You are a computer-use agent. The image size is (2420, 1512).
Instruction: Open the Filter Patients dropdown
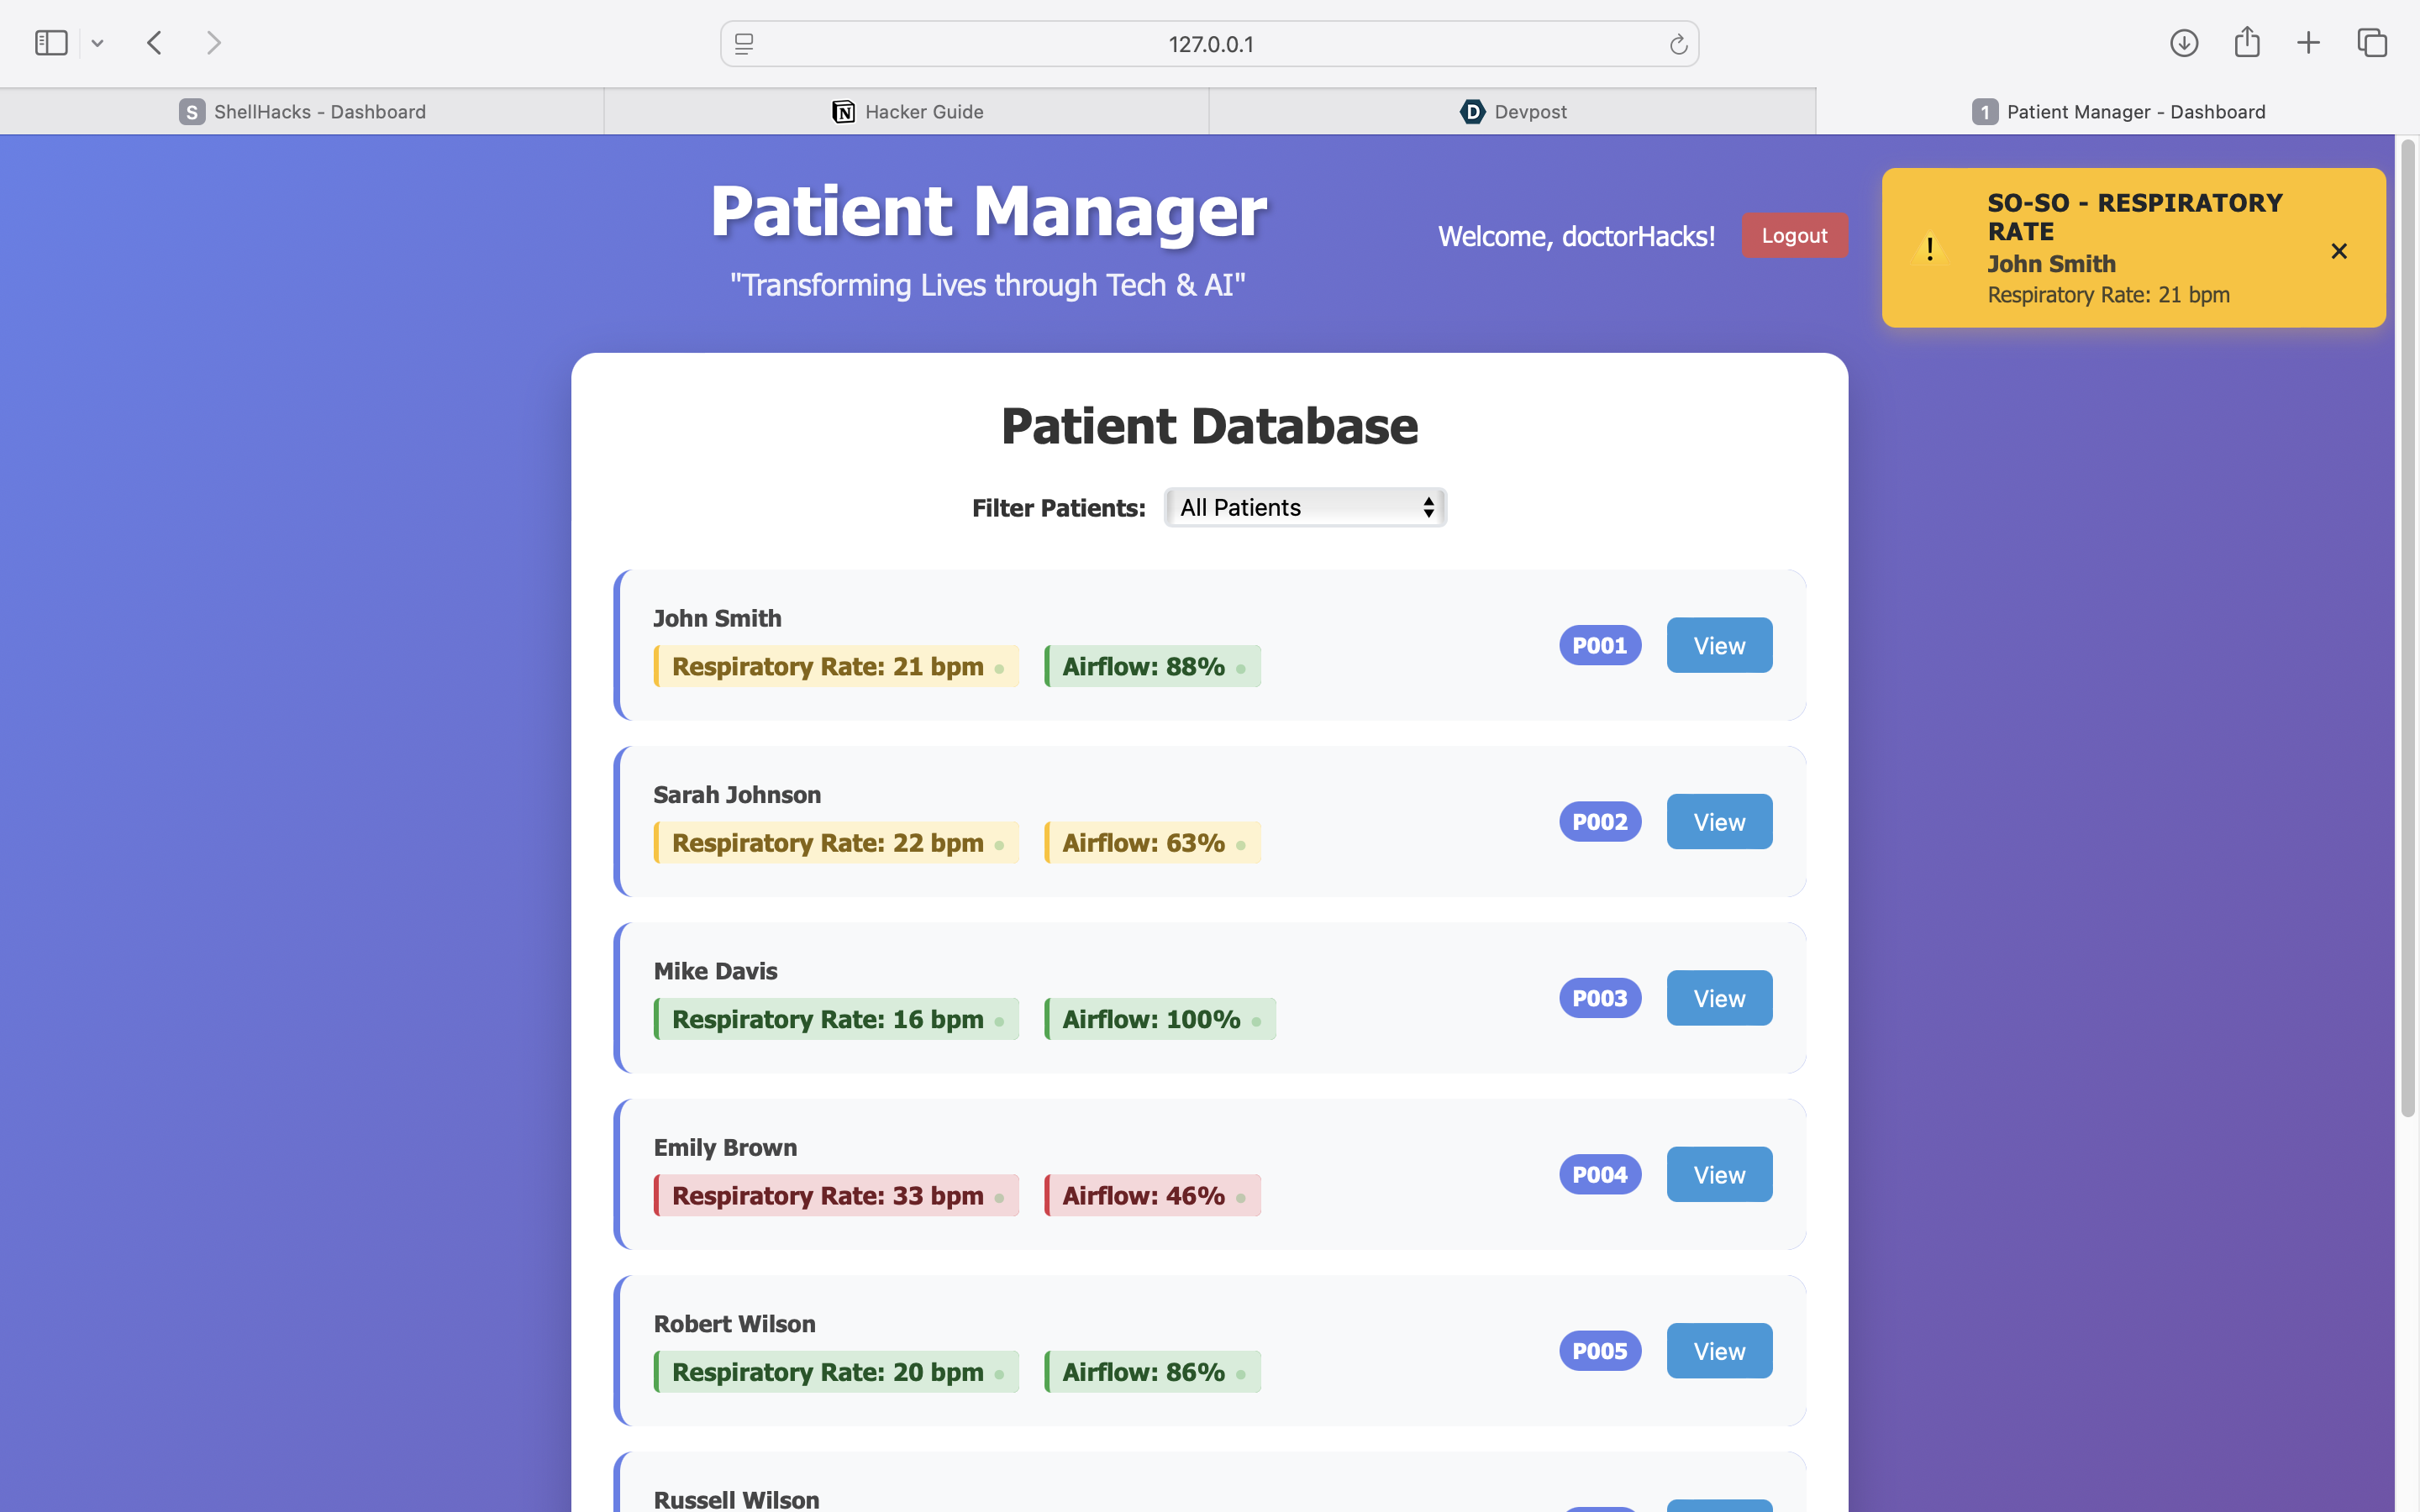1305,507
